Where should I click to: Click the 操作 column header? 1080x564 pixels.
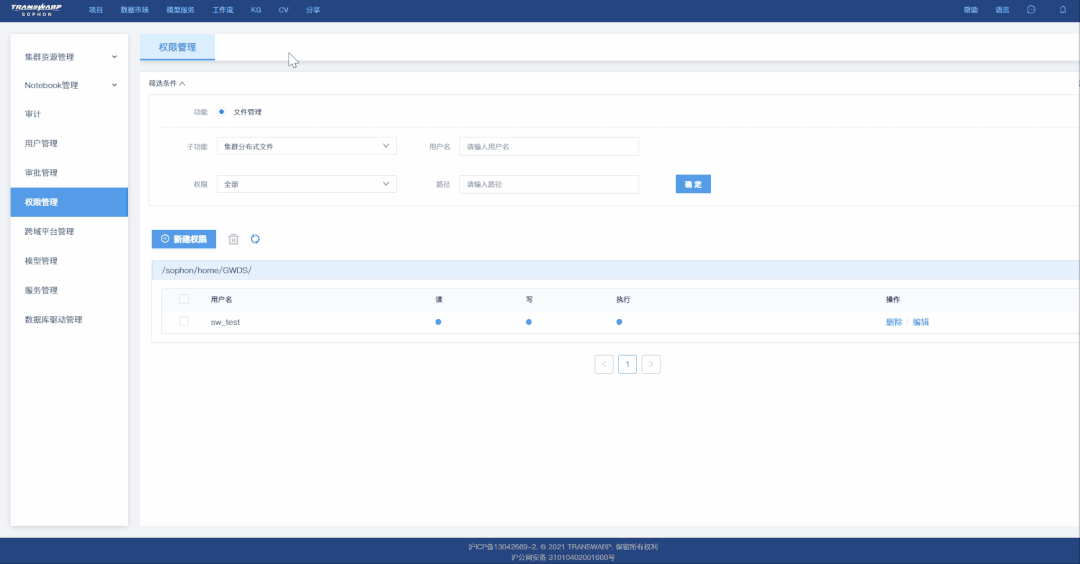pyautogui.click(x=893, y=300)
